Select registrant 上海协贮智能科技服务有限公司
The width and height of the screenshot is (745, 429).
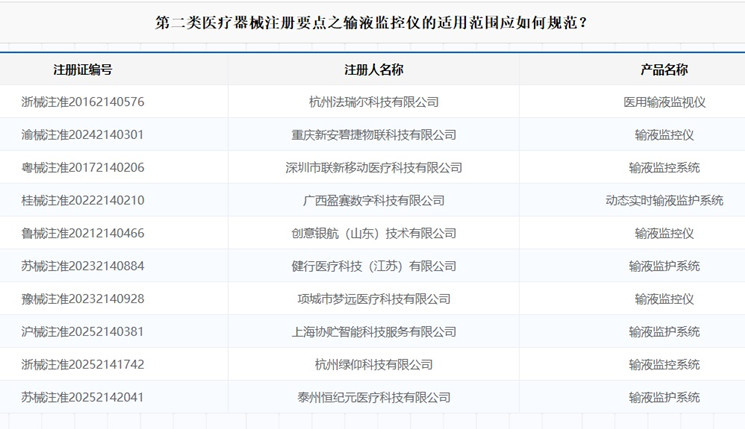pos(373,332)
